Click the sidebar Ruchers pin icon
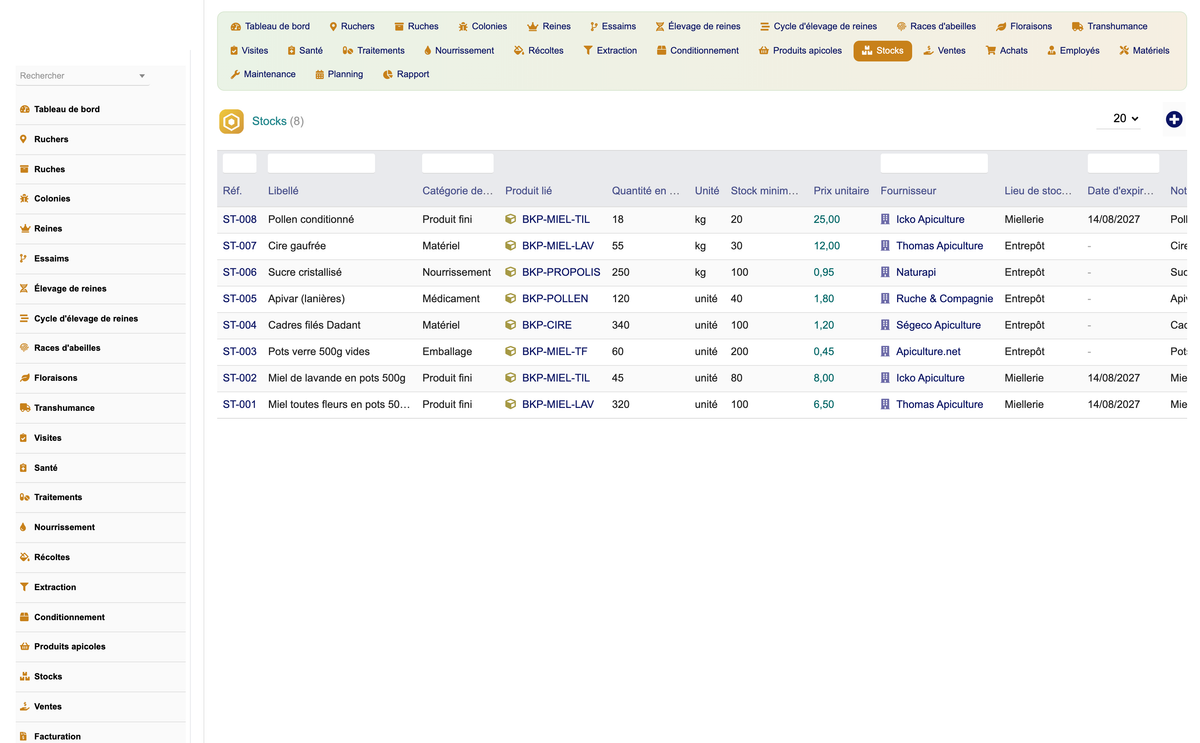 (24, 139)
